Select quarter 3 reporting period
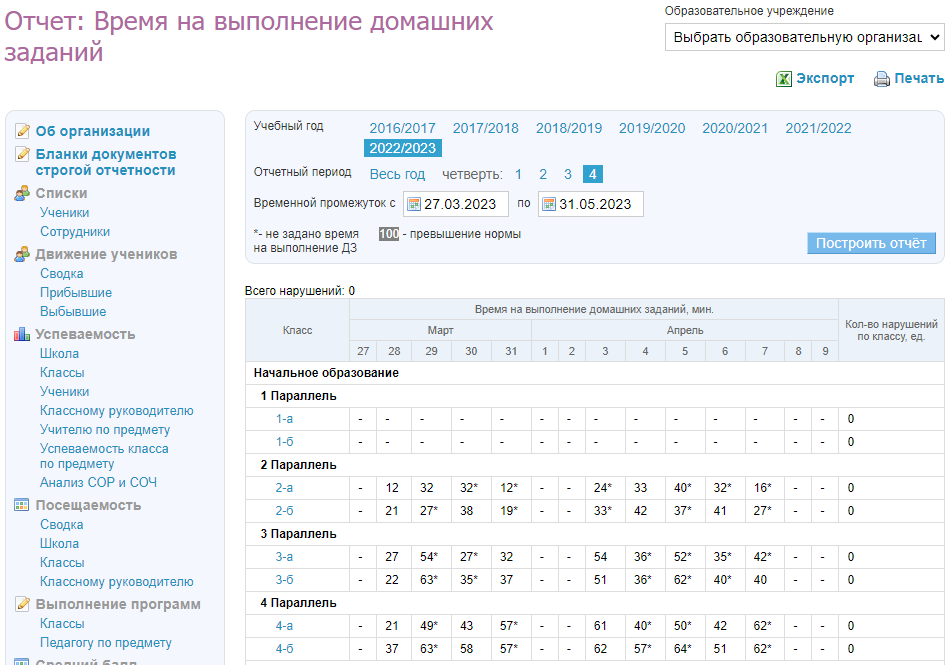949x665 pixels. pos(567,174)
